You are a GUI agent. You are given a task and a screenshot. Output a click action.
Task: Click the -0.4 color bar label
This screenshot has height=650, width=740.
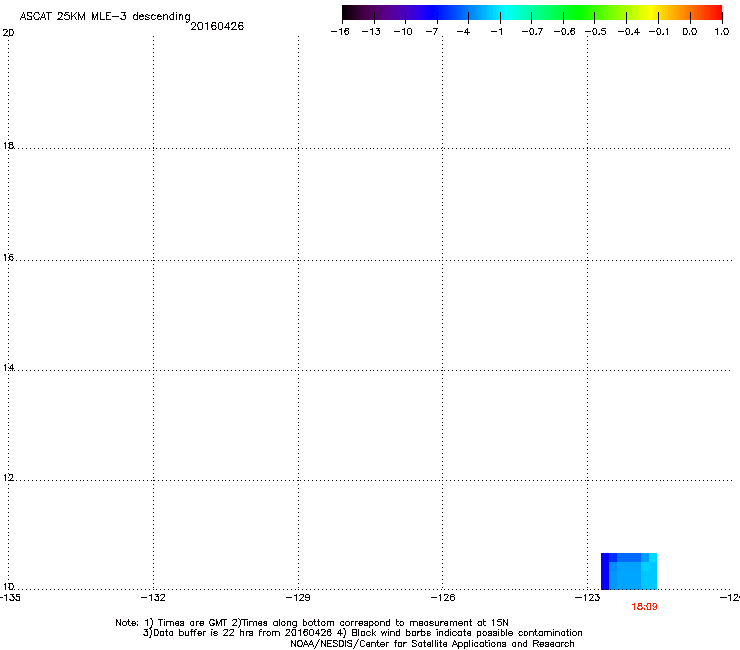[x=629, y=32]
